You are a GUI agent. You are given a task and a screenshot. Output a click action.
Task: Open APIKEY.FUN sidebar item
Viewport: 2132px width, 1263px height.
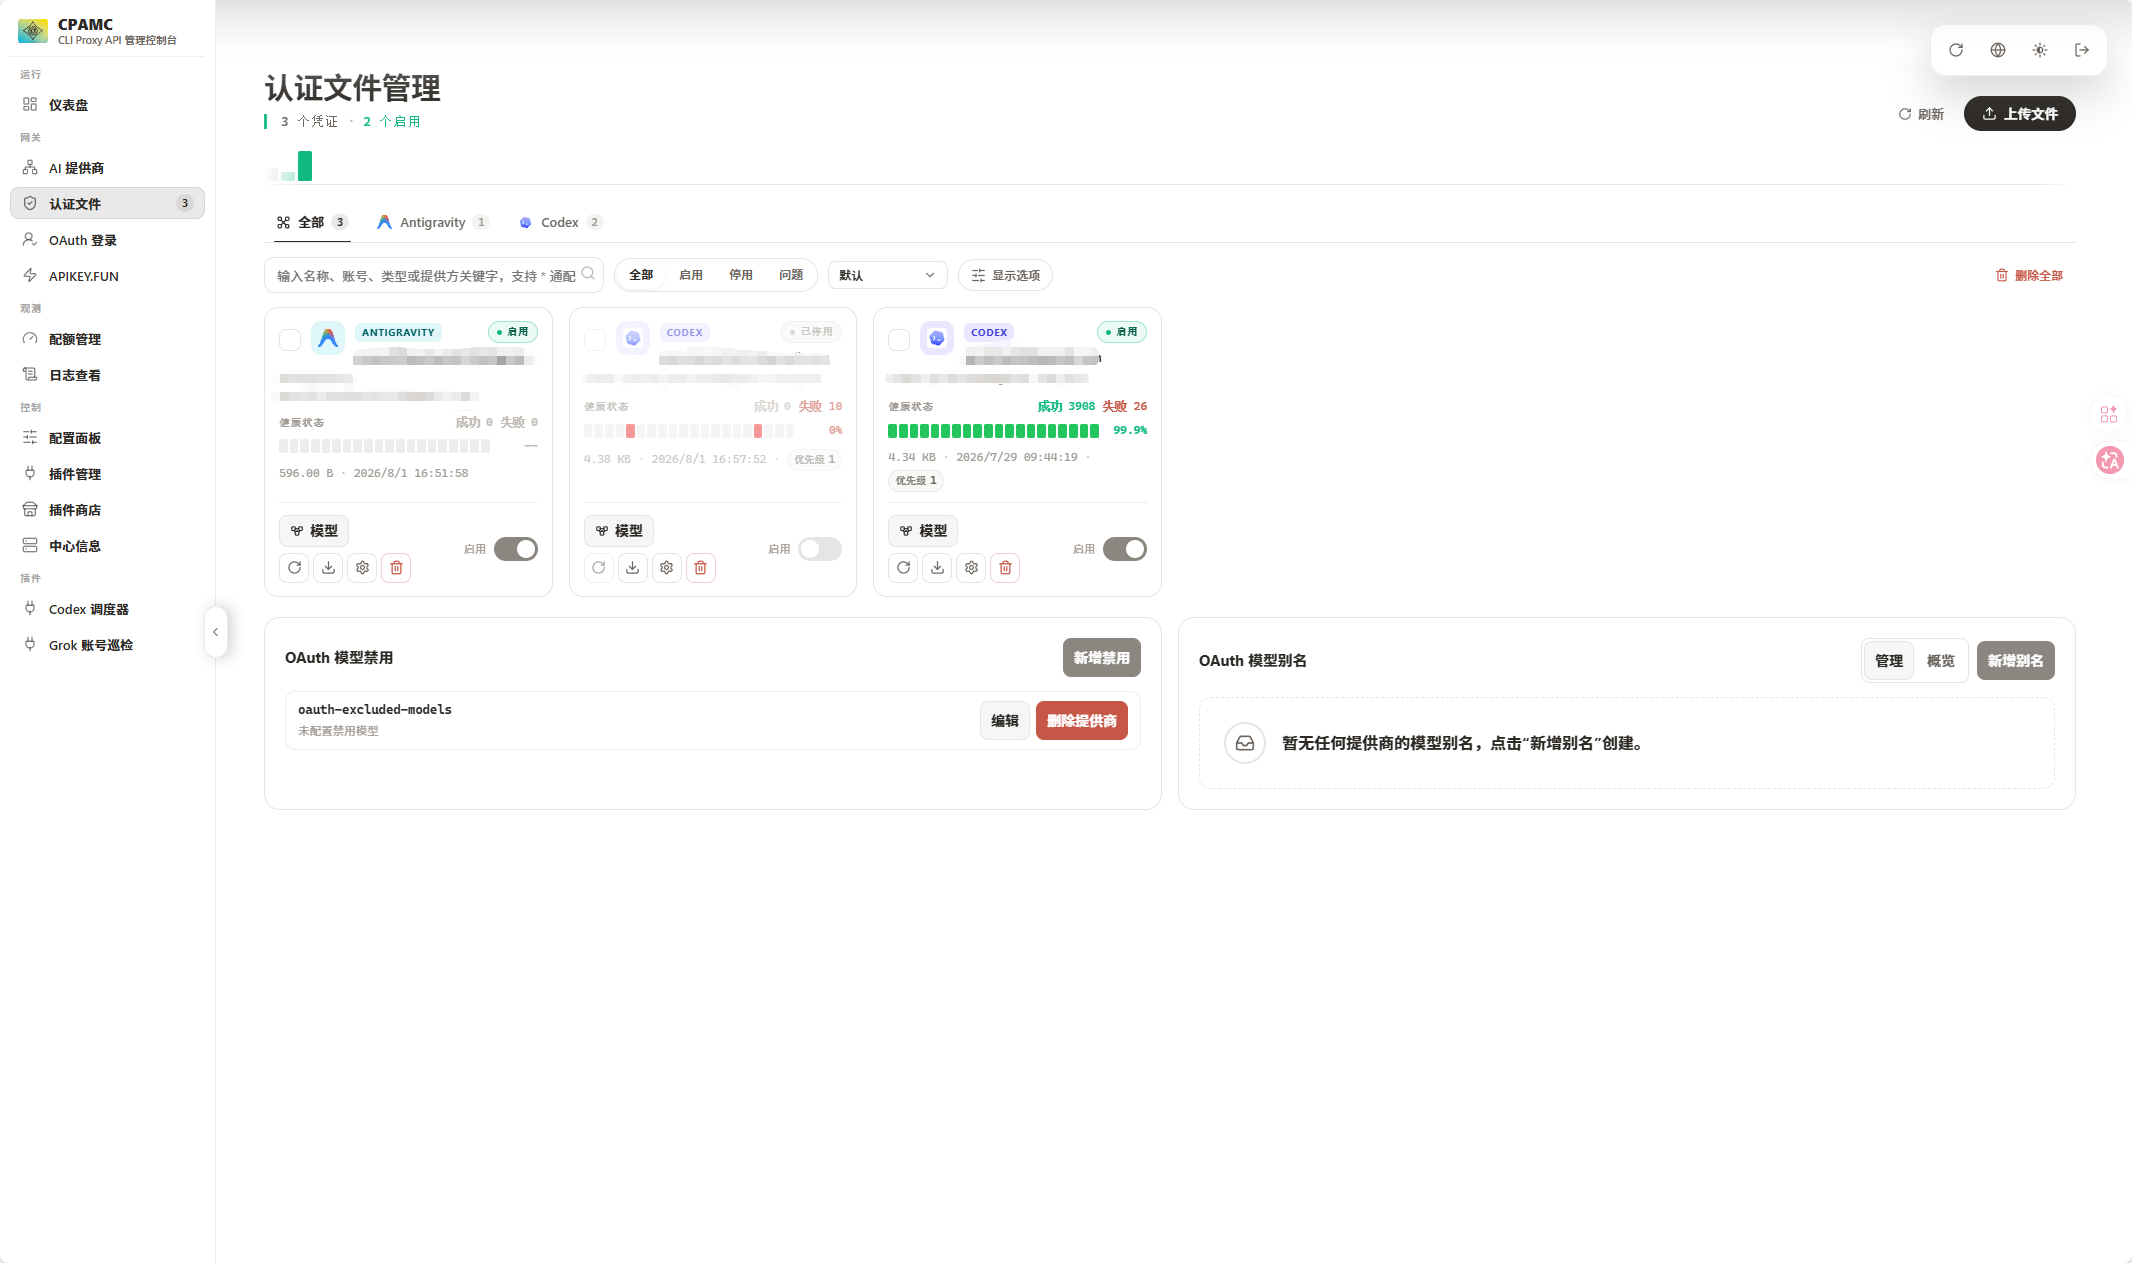coord(107,276)
